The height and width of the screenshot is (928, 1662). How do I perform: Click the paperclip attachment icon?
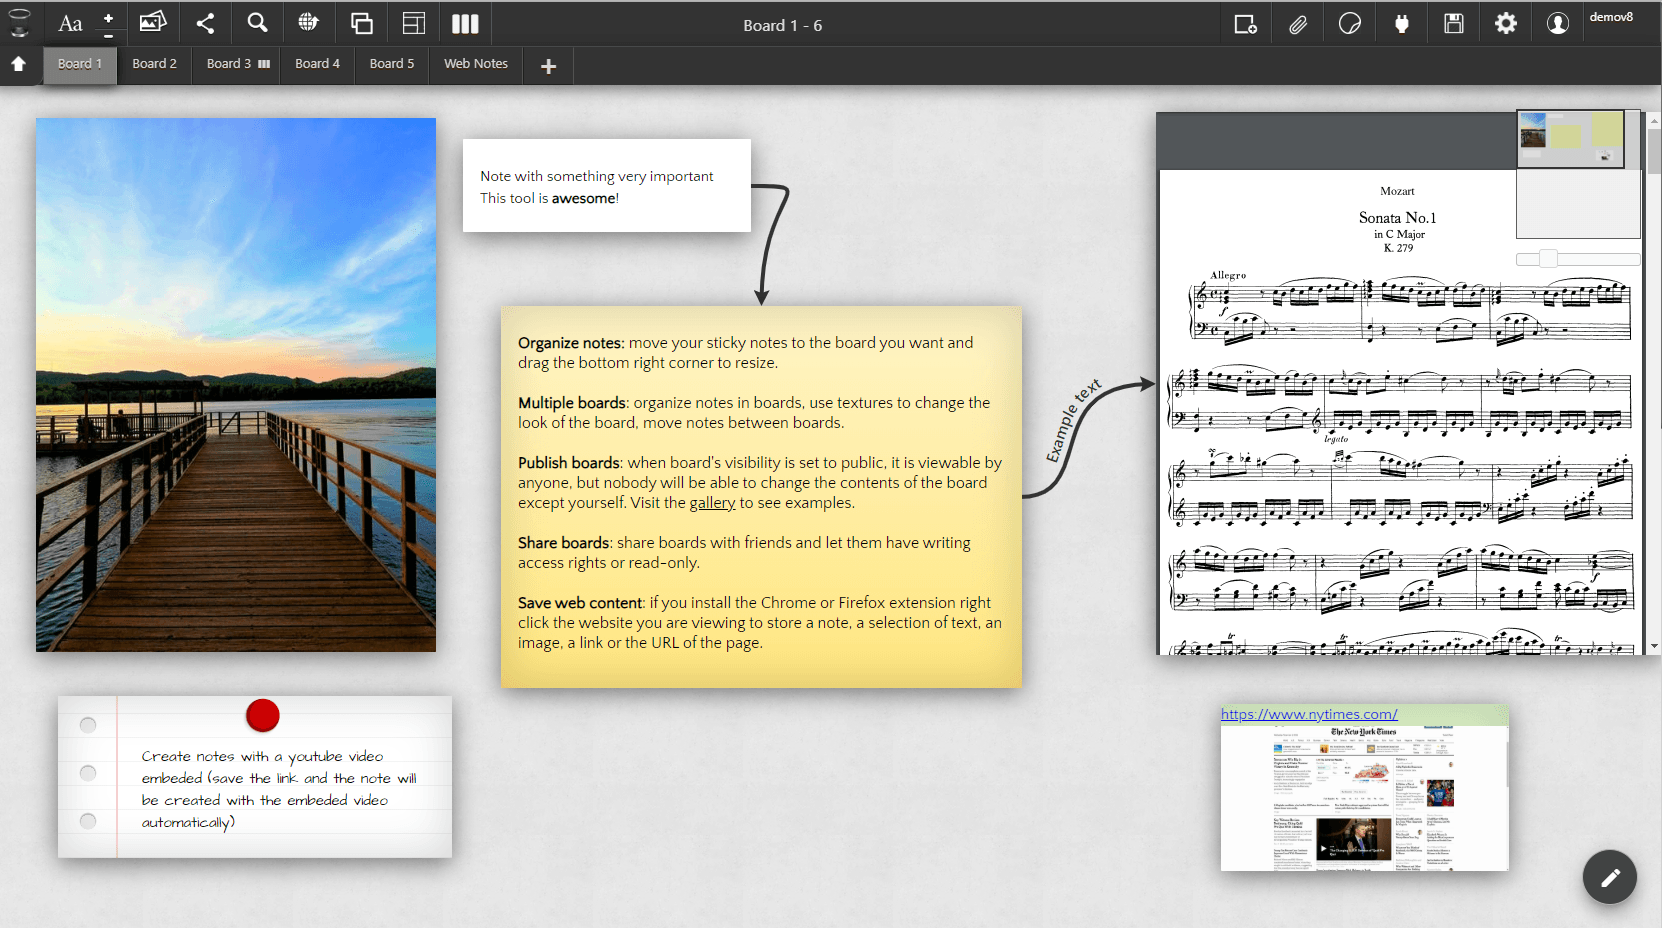[x=1297, y=24]
